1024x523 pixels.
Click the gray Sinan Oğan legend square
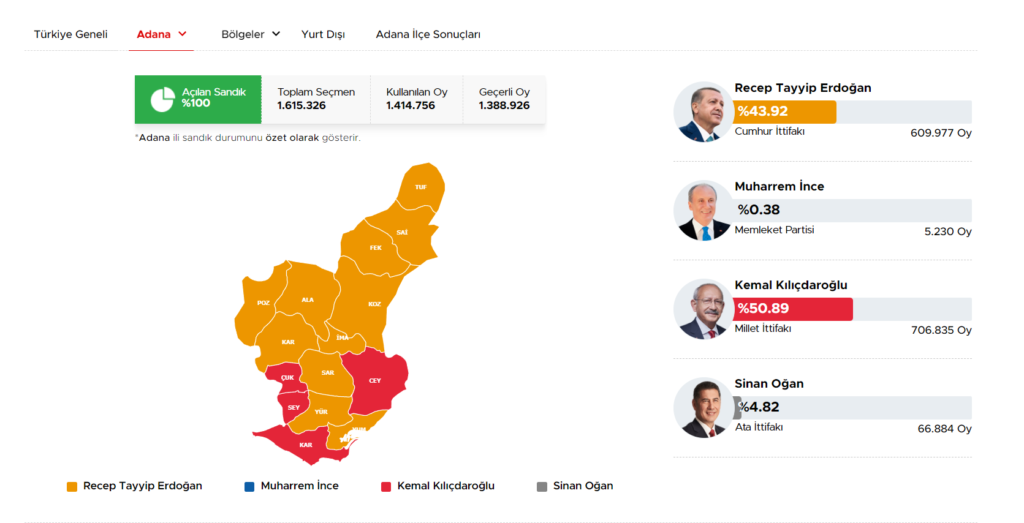pyautogui.click(x=542, y=487)
